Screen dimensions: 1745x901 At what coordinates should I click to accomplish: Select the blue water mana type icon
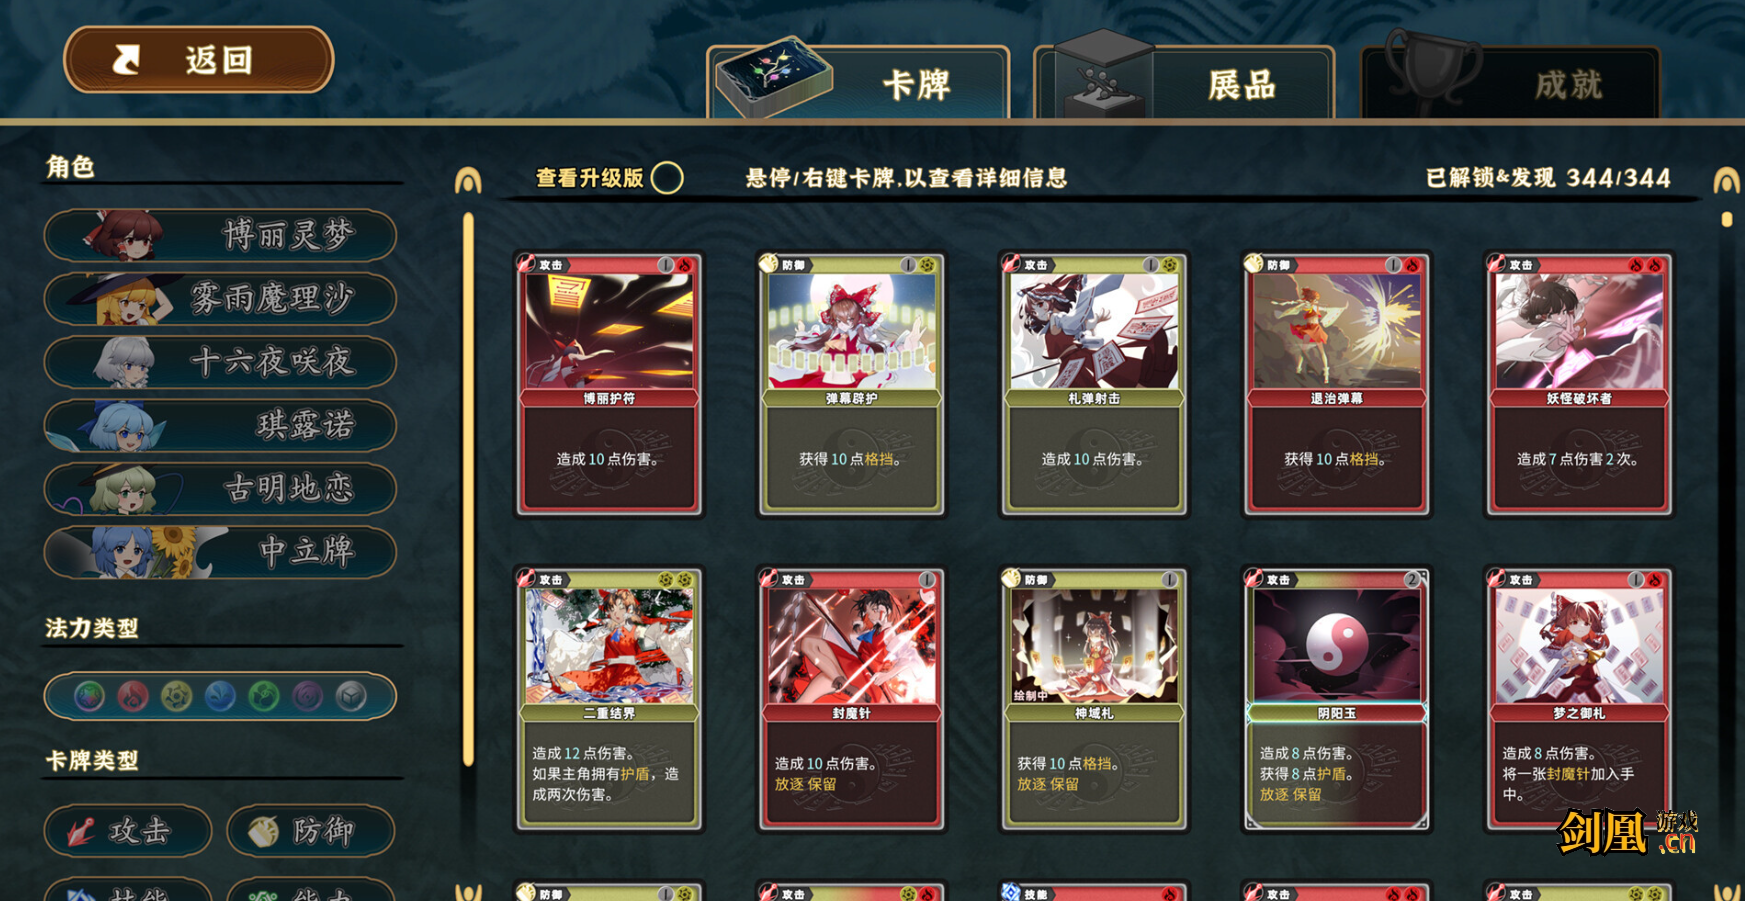(220, 696)
